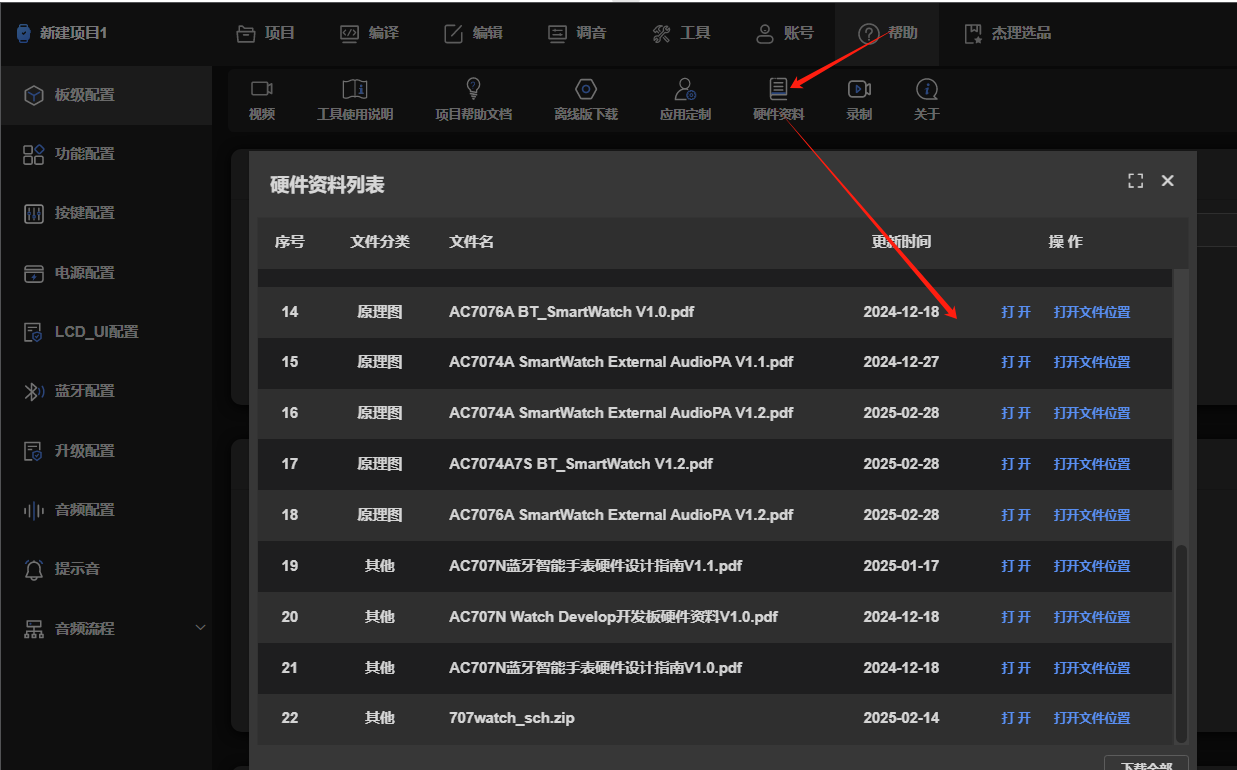The image size is (1237, 770).
Task: Click 打开 for AC7074A7S BT_SmartWatch V1.2.pdf
Action: 1016,464
